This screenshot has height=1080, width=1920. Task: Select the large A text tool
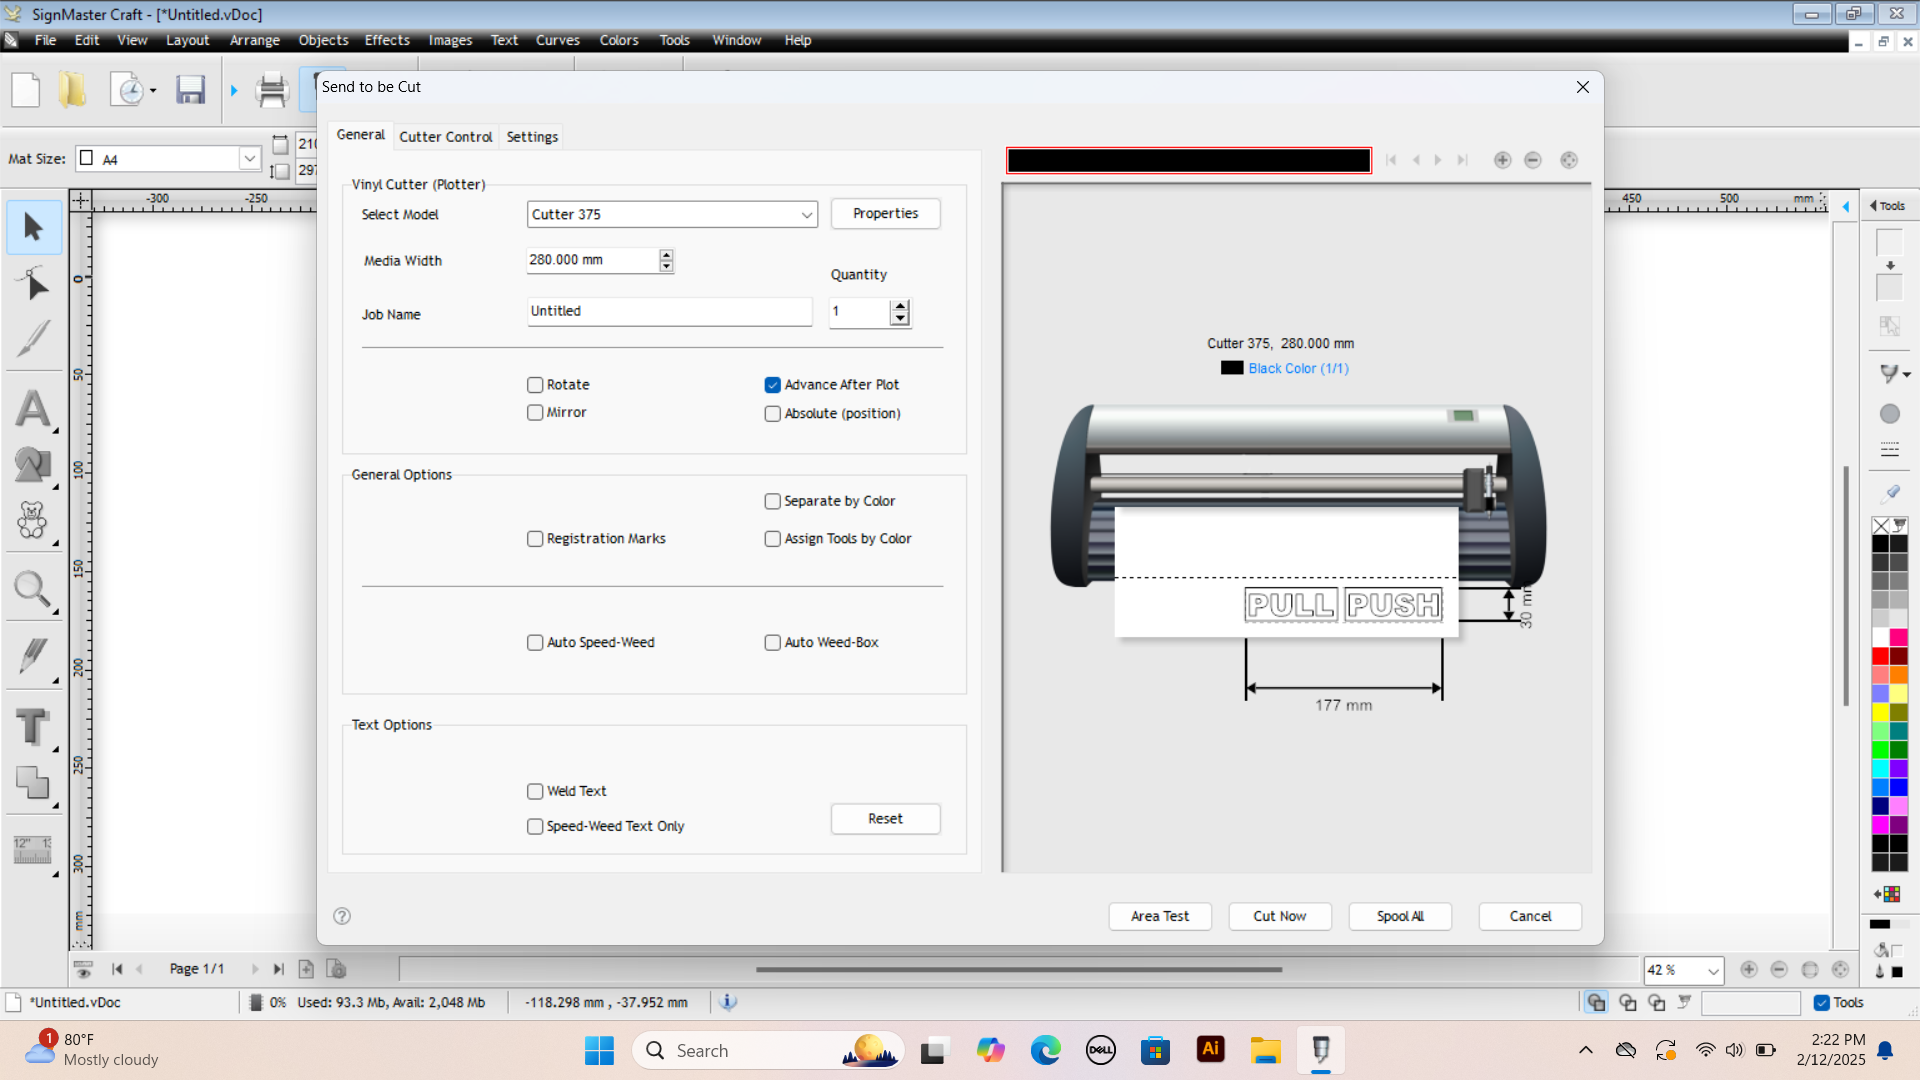tap(33, 409)
